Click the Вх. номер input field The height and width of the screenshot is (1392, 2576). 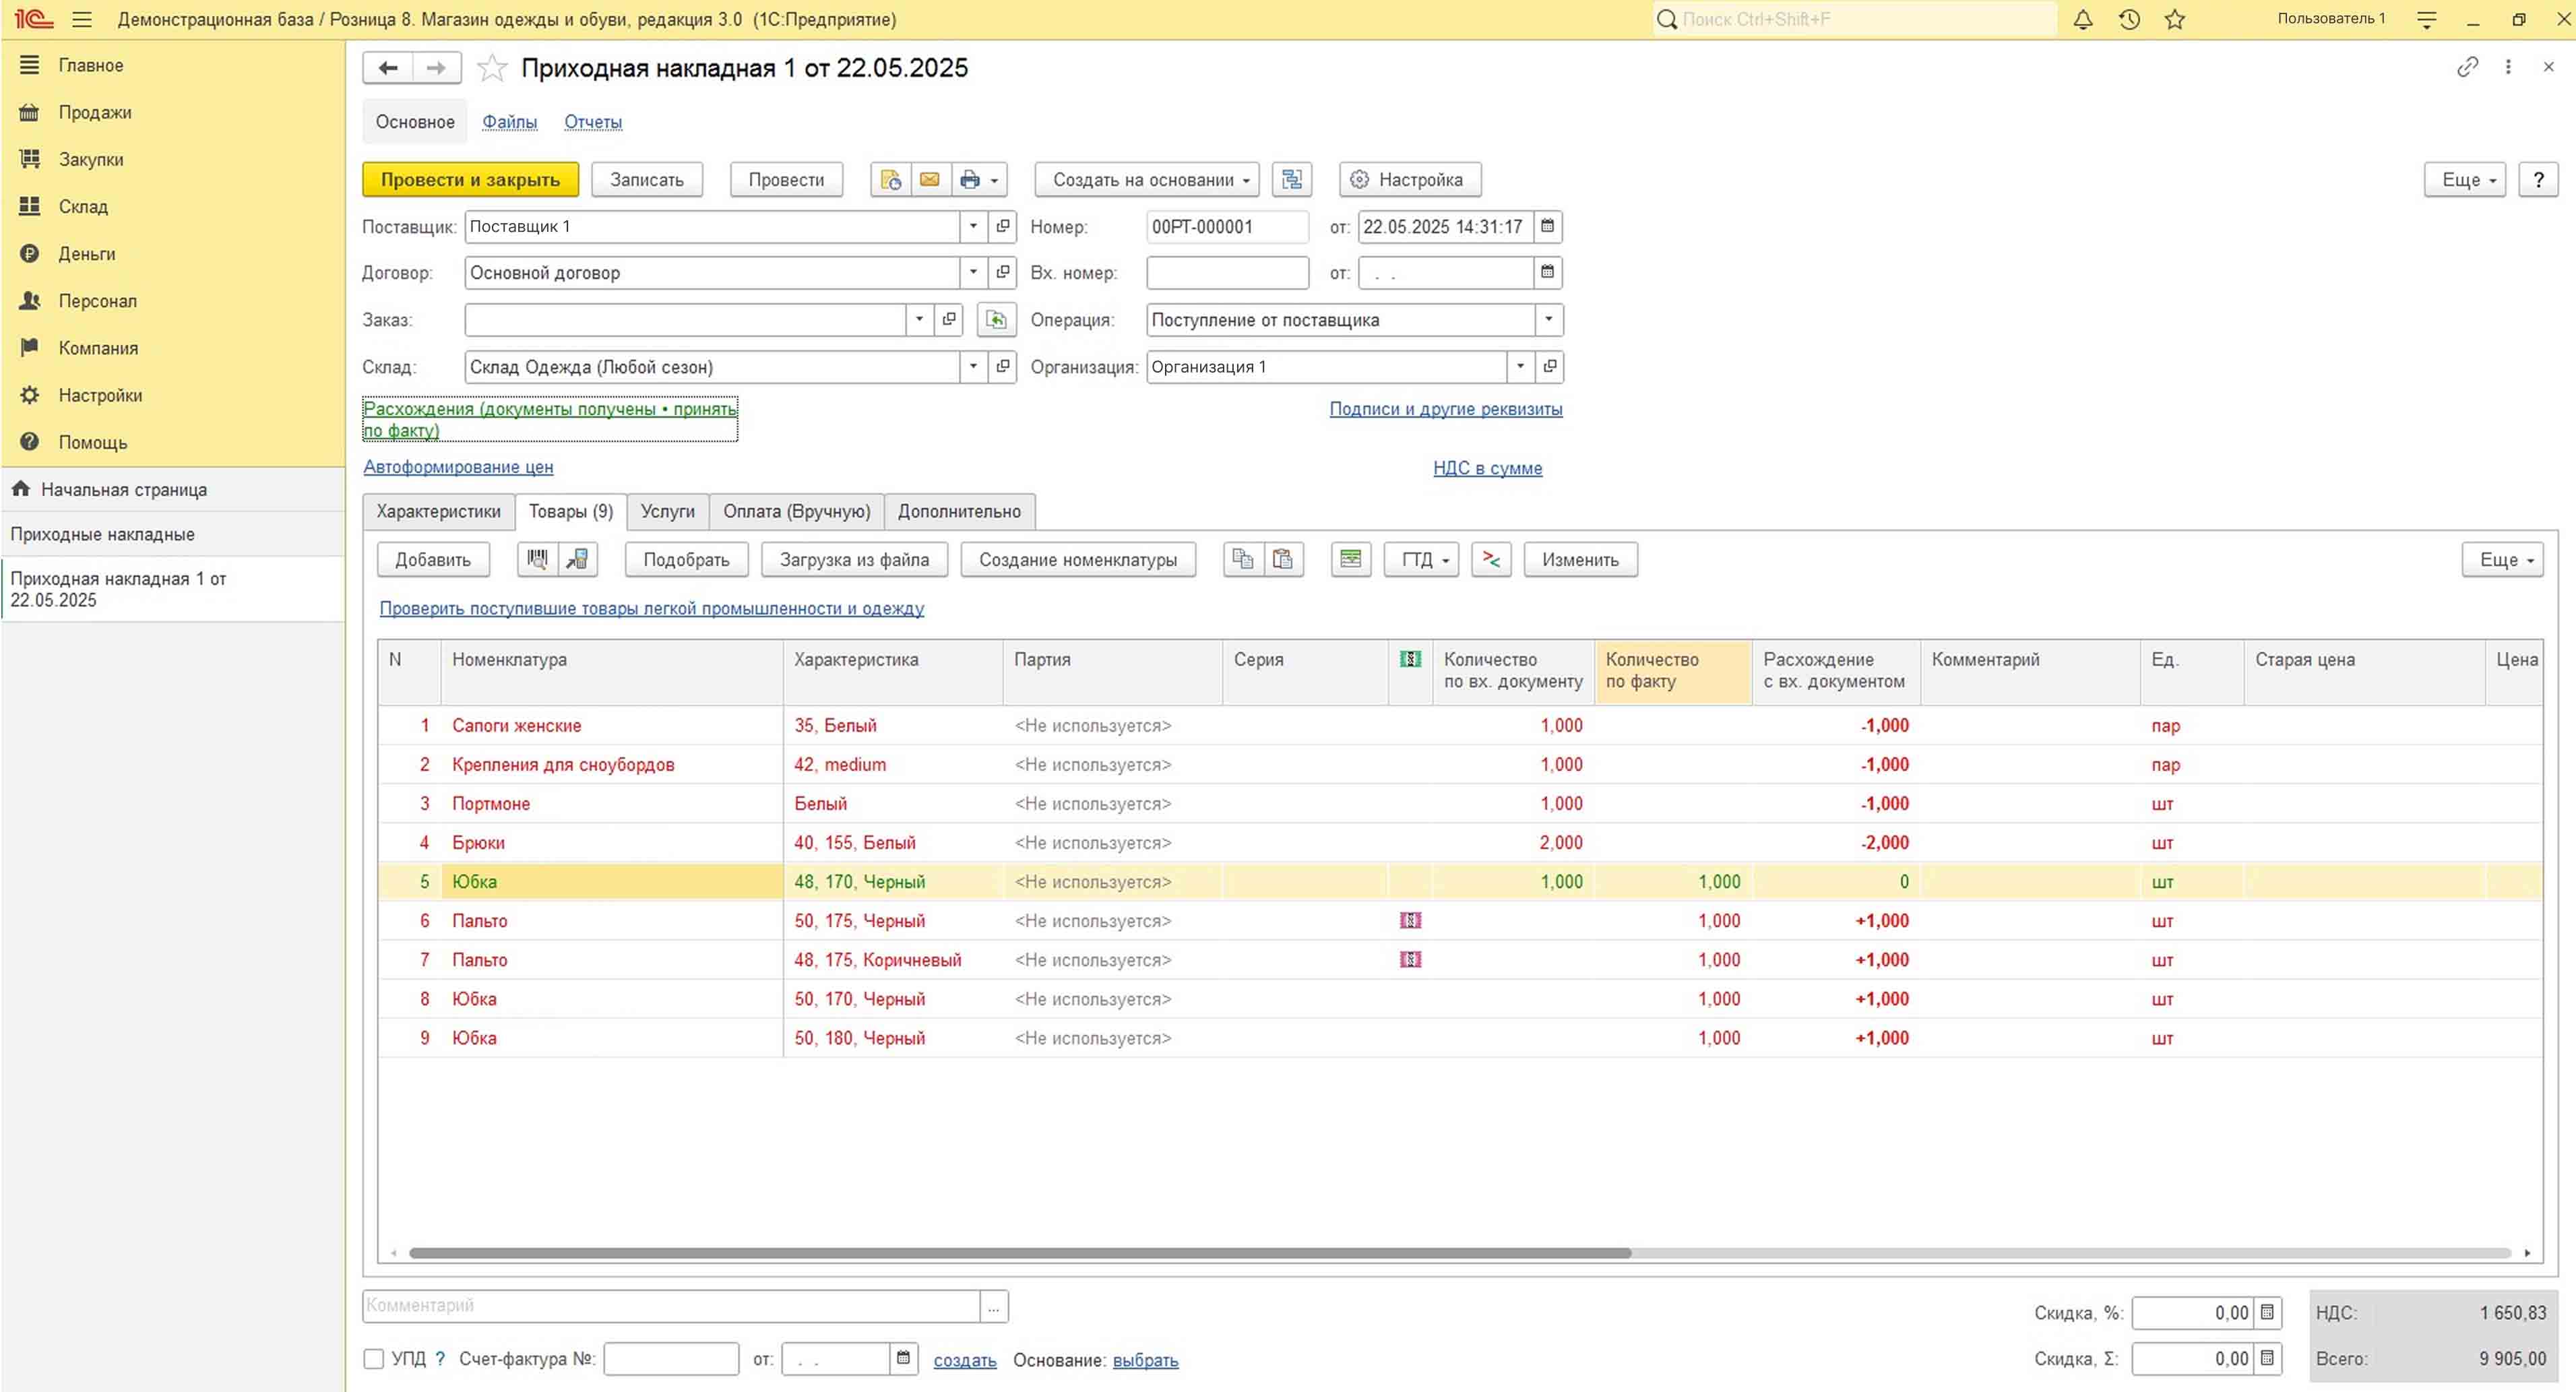1227,273
